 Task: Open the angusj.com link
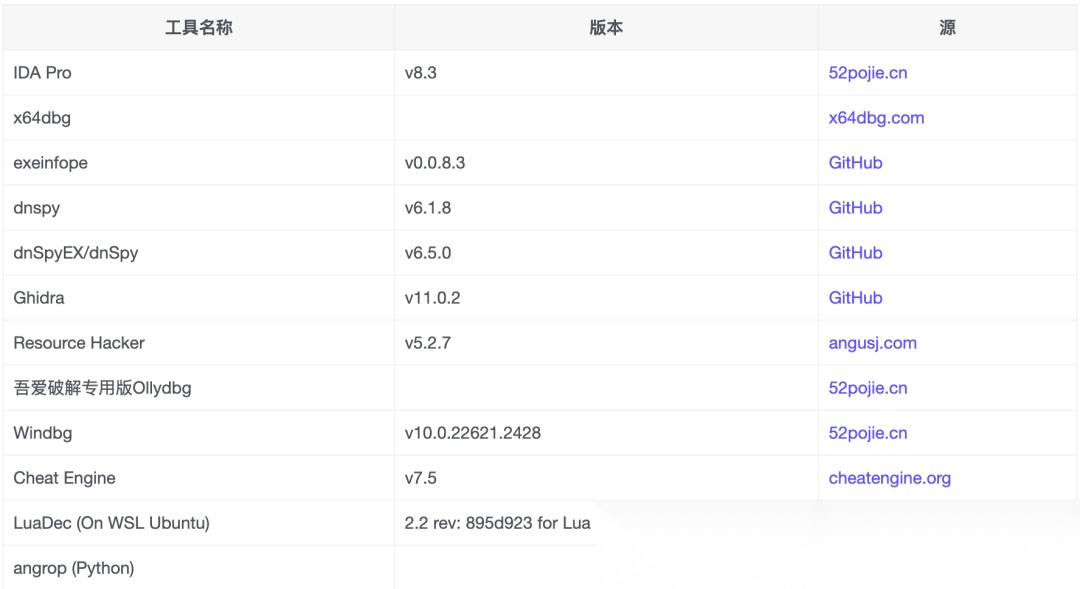872,343
